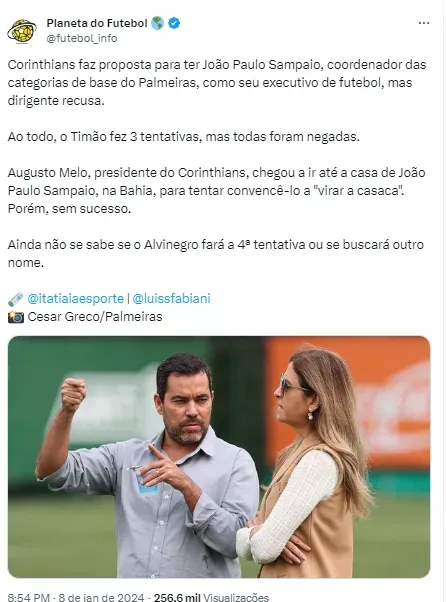Click the blue verified checkmark badge
Screen dimensions: 446x602
coord(174,23)
